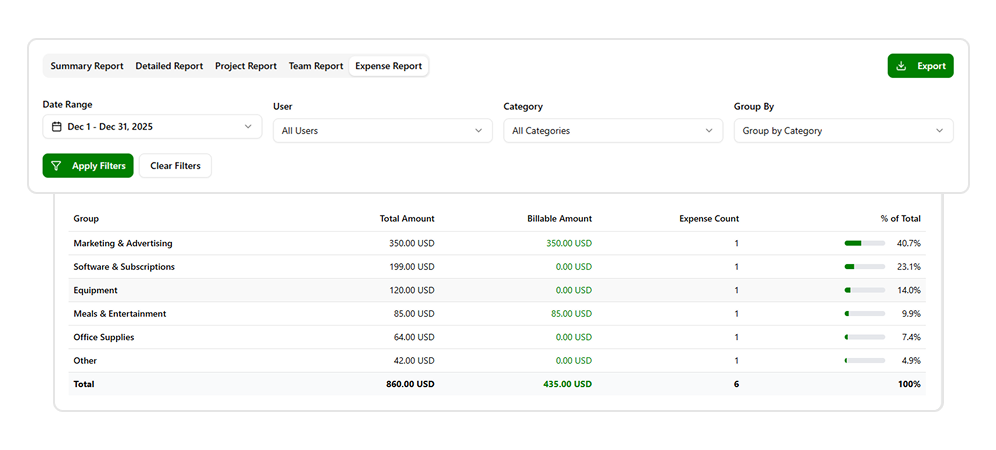Viewport: 996px width, 450px height.
Task: Select the Other row label
Action: pos(85,360)
